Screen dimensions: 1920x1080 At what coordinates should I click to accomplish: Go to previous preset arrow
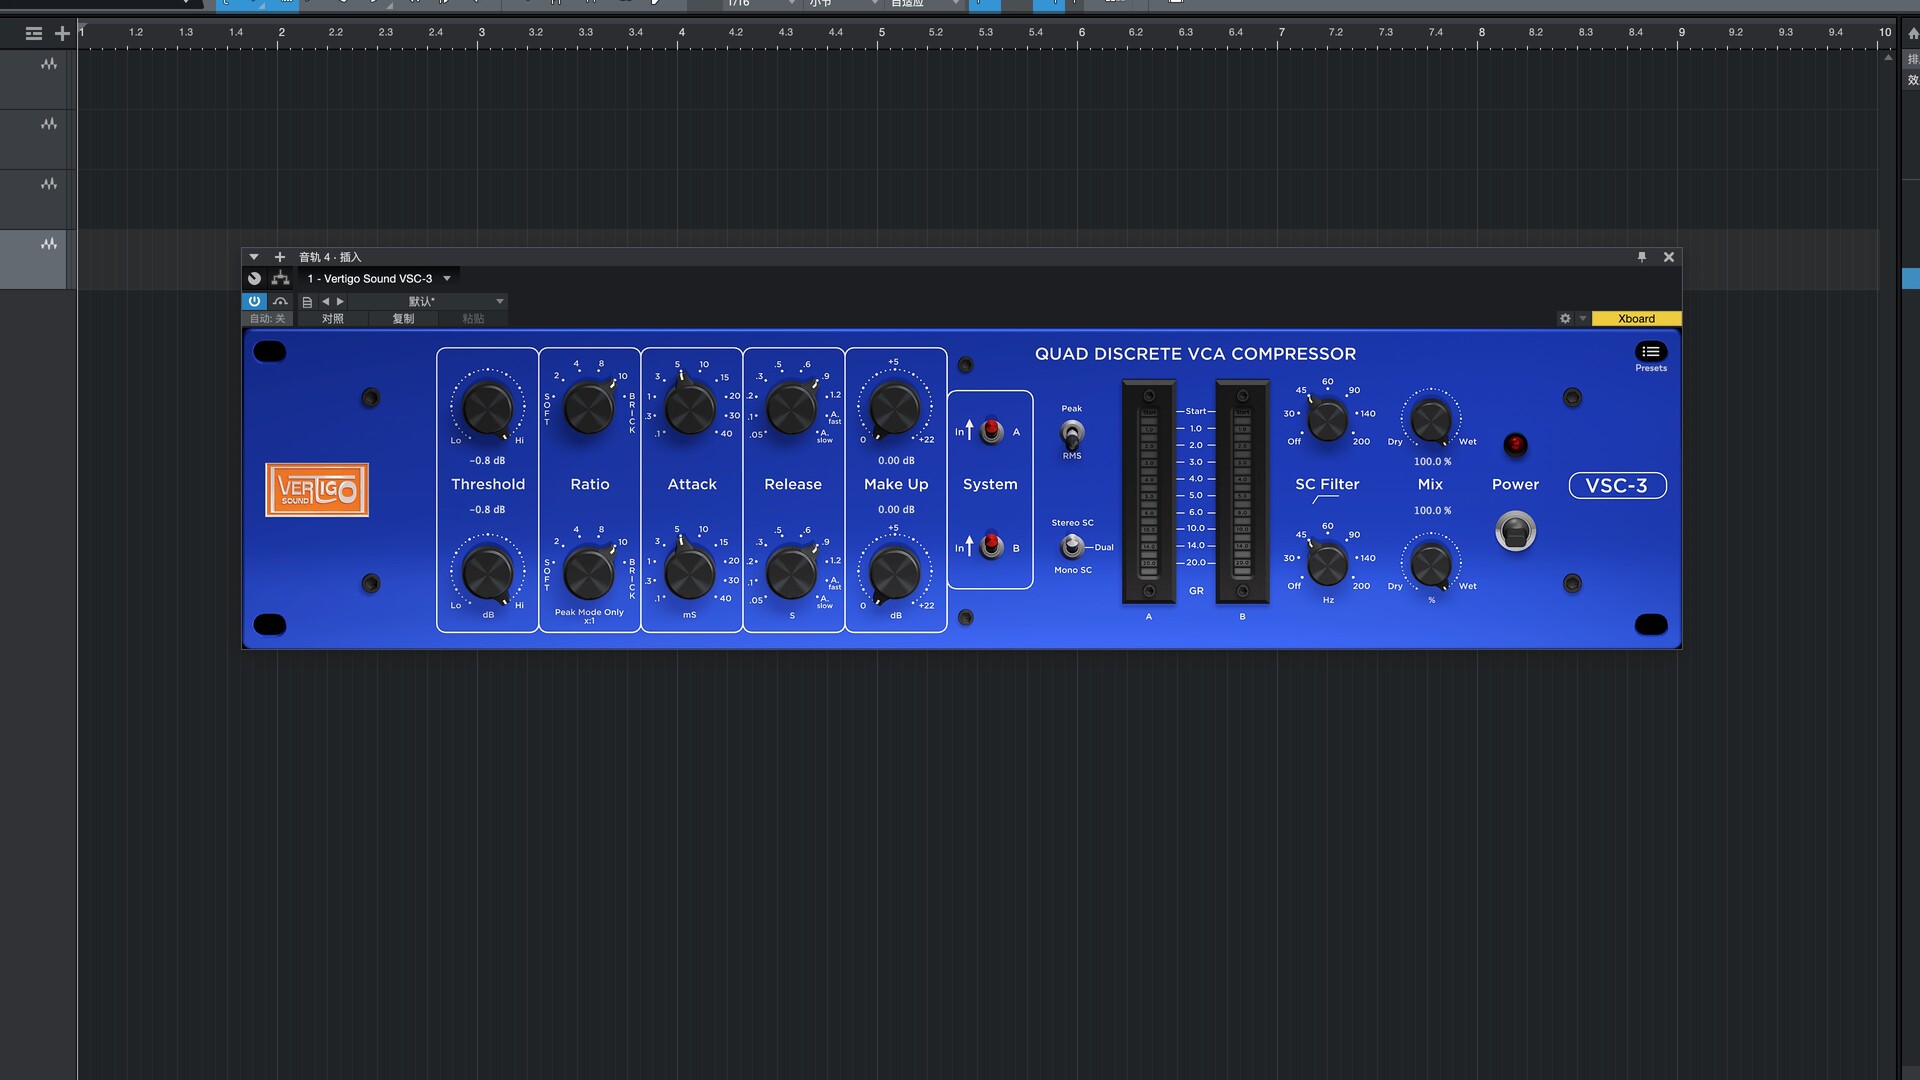(325, 301)
